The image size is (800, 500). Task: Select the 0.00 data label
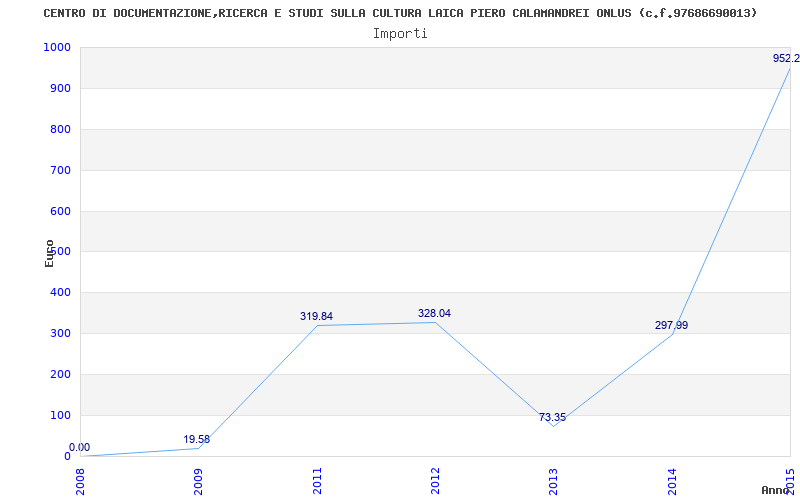point(80,447)
